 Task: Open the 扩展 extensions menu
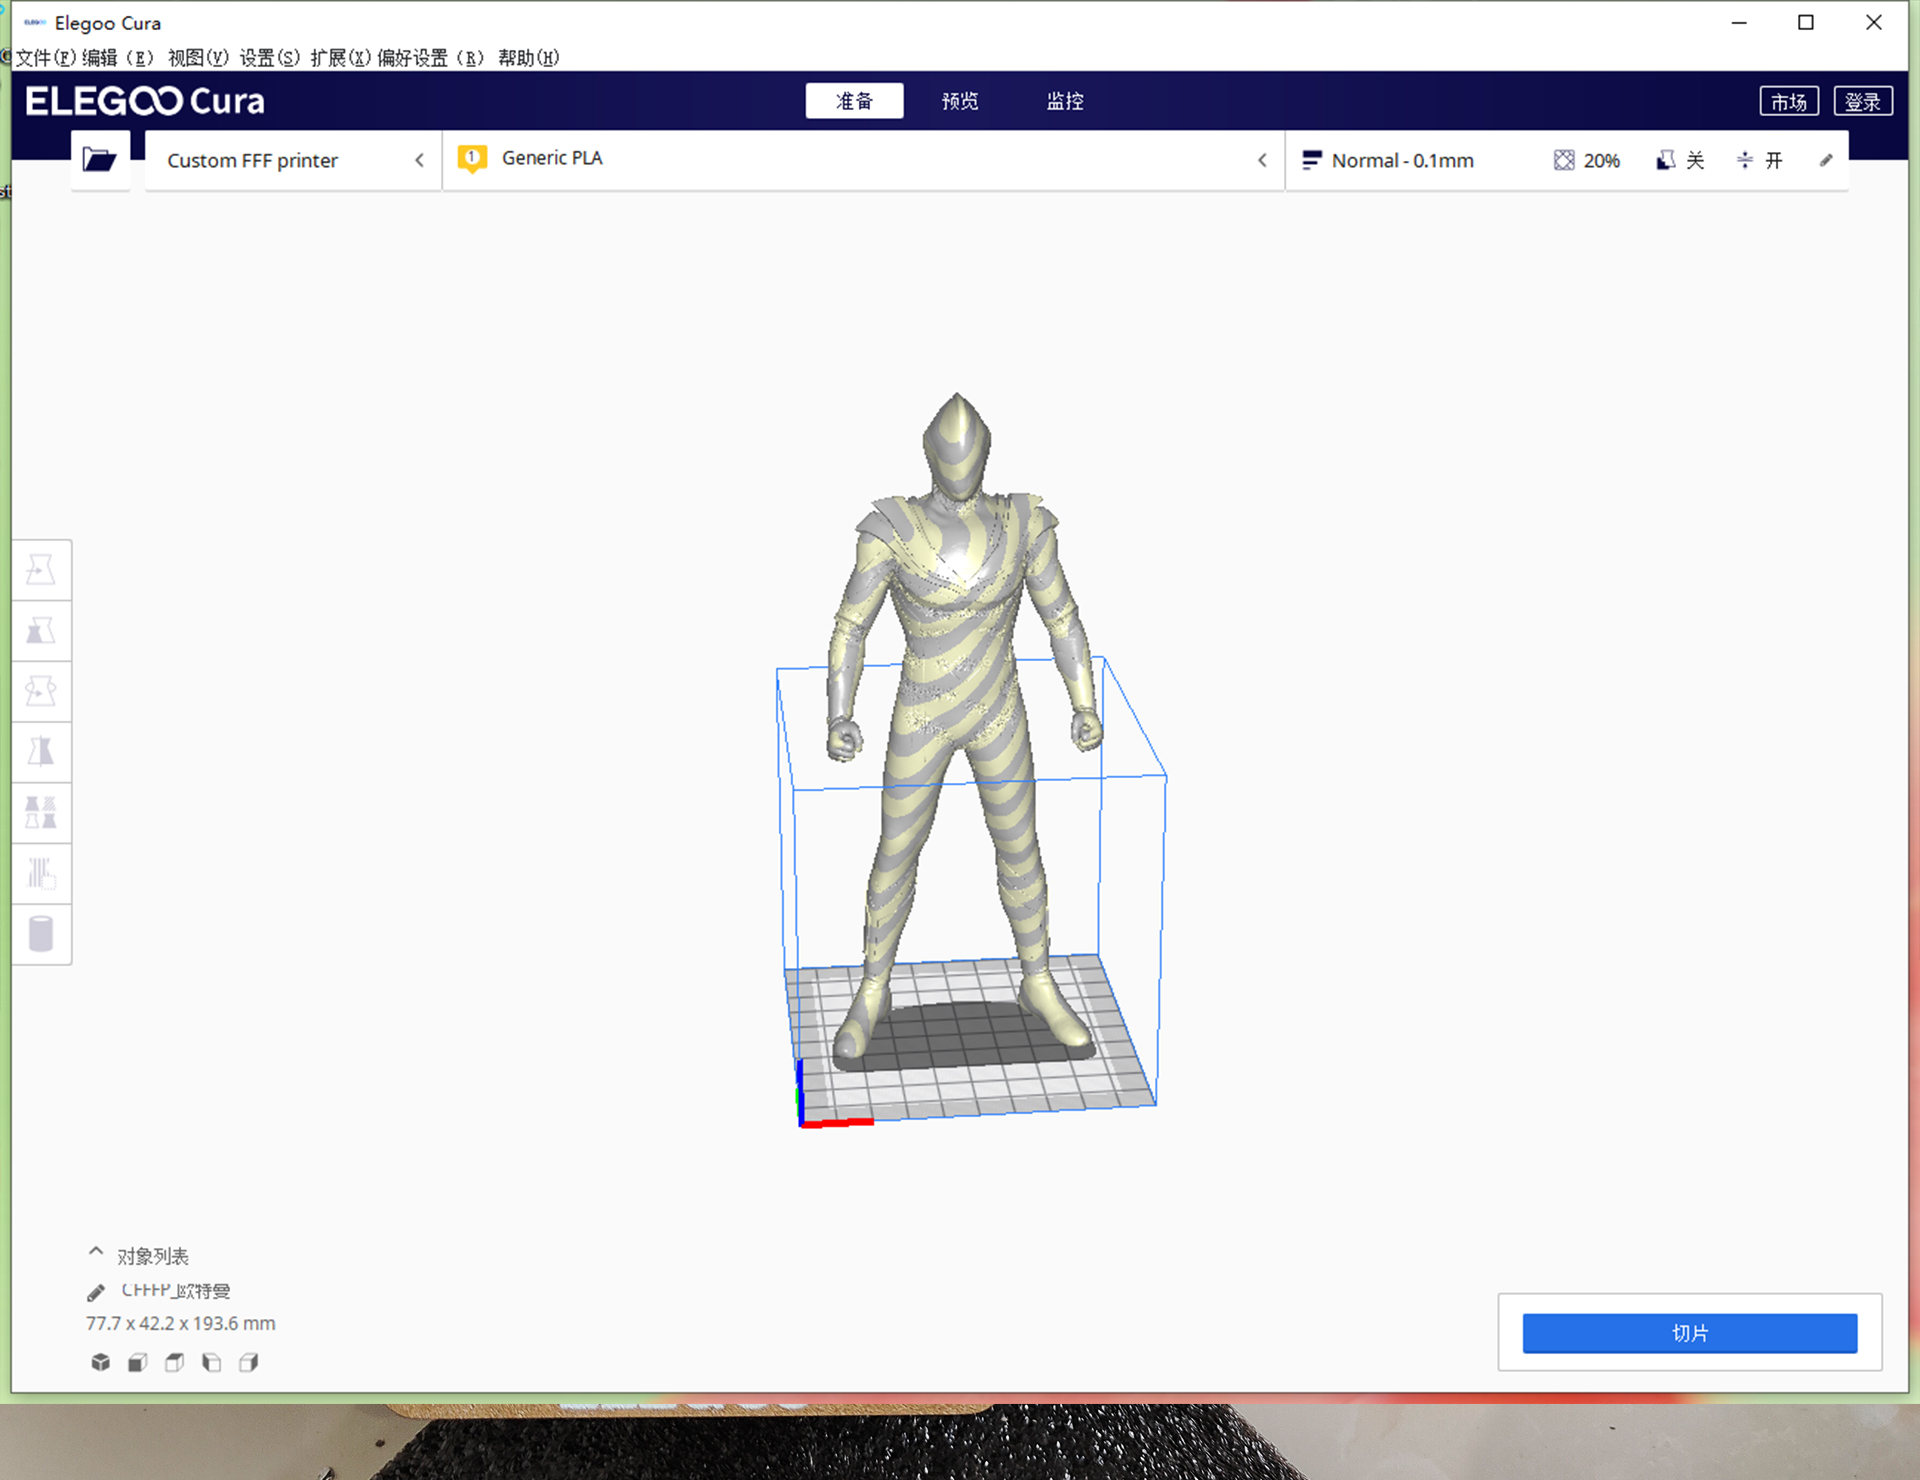click(x=340, y=58)
